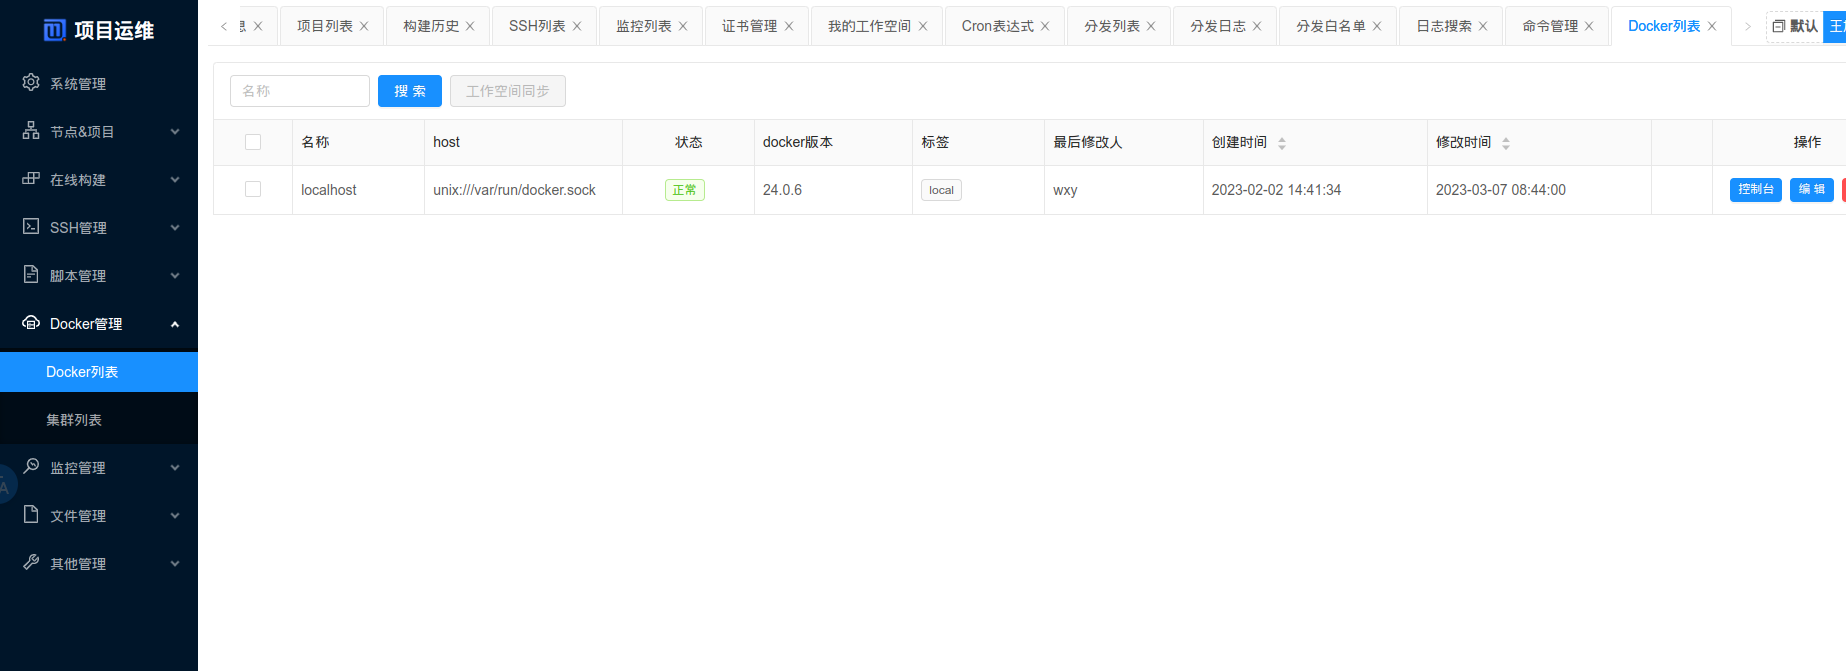Click the other management wrench icon

31,563
